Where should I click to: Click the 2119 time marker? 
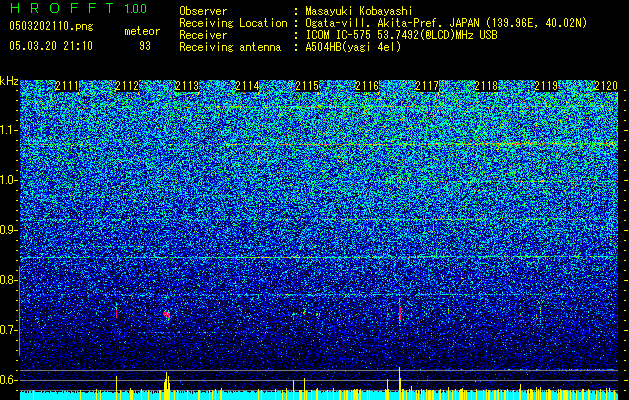pos(546,86)
